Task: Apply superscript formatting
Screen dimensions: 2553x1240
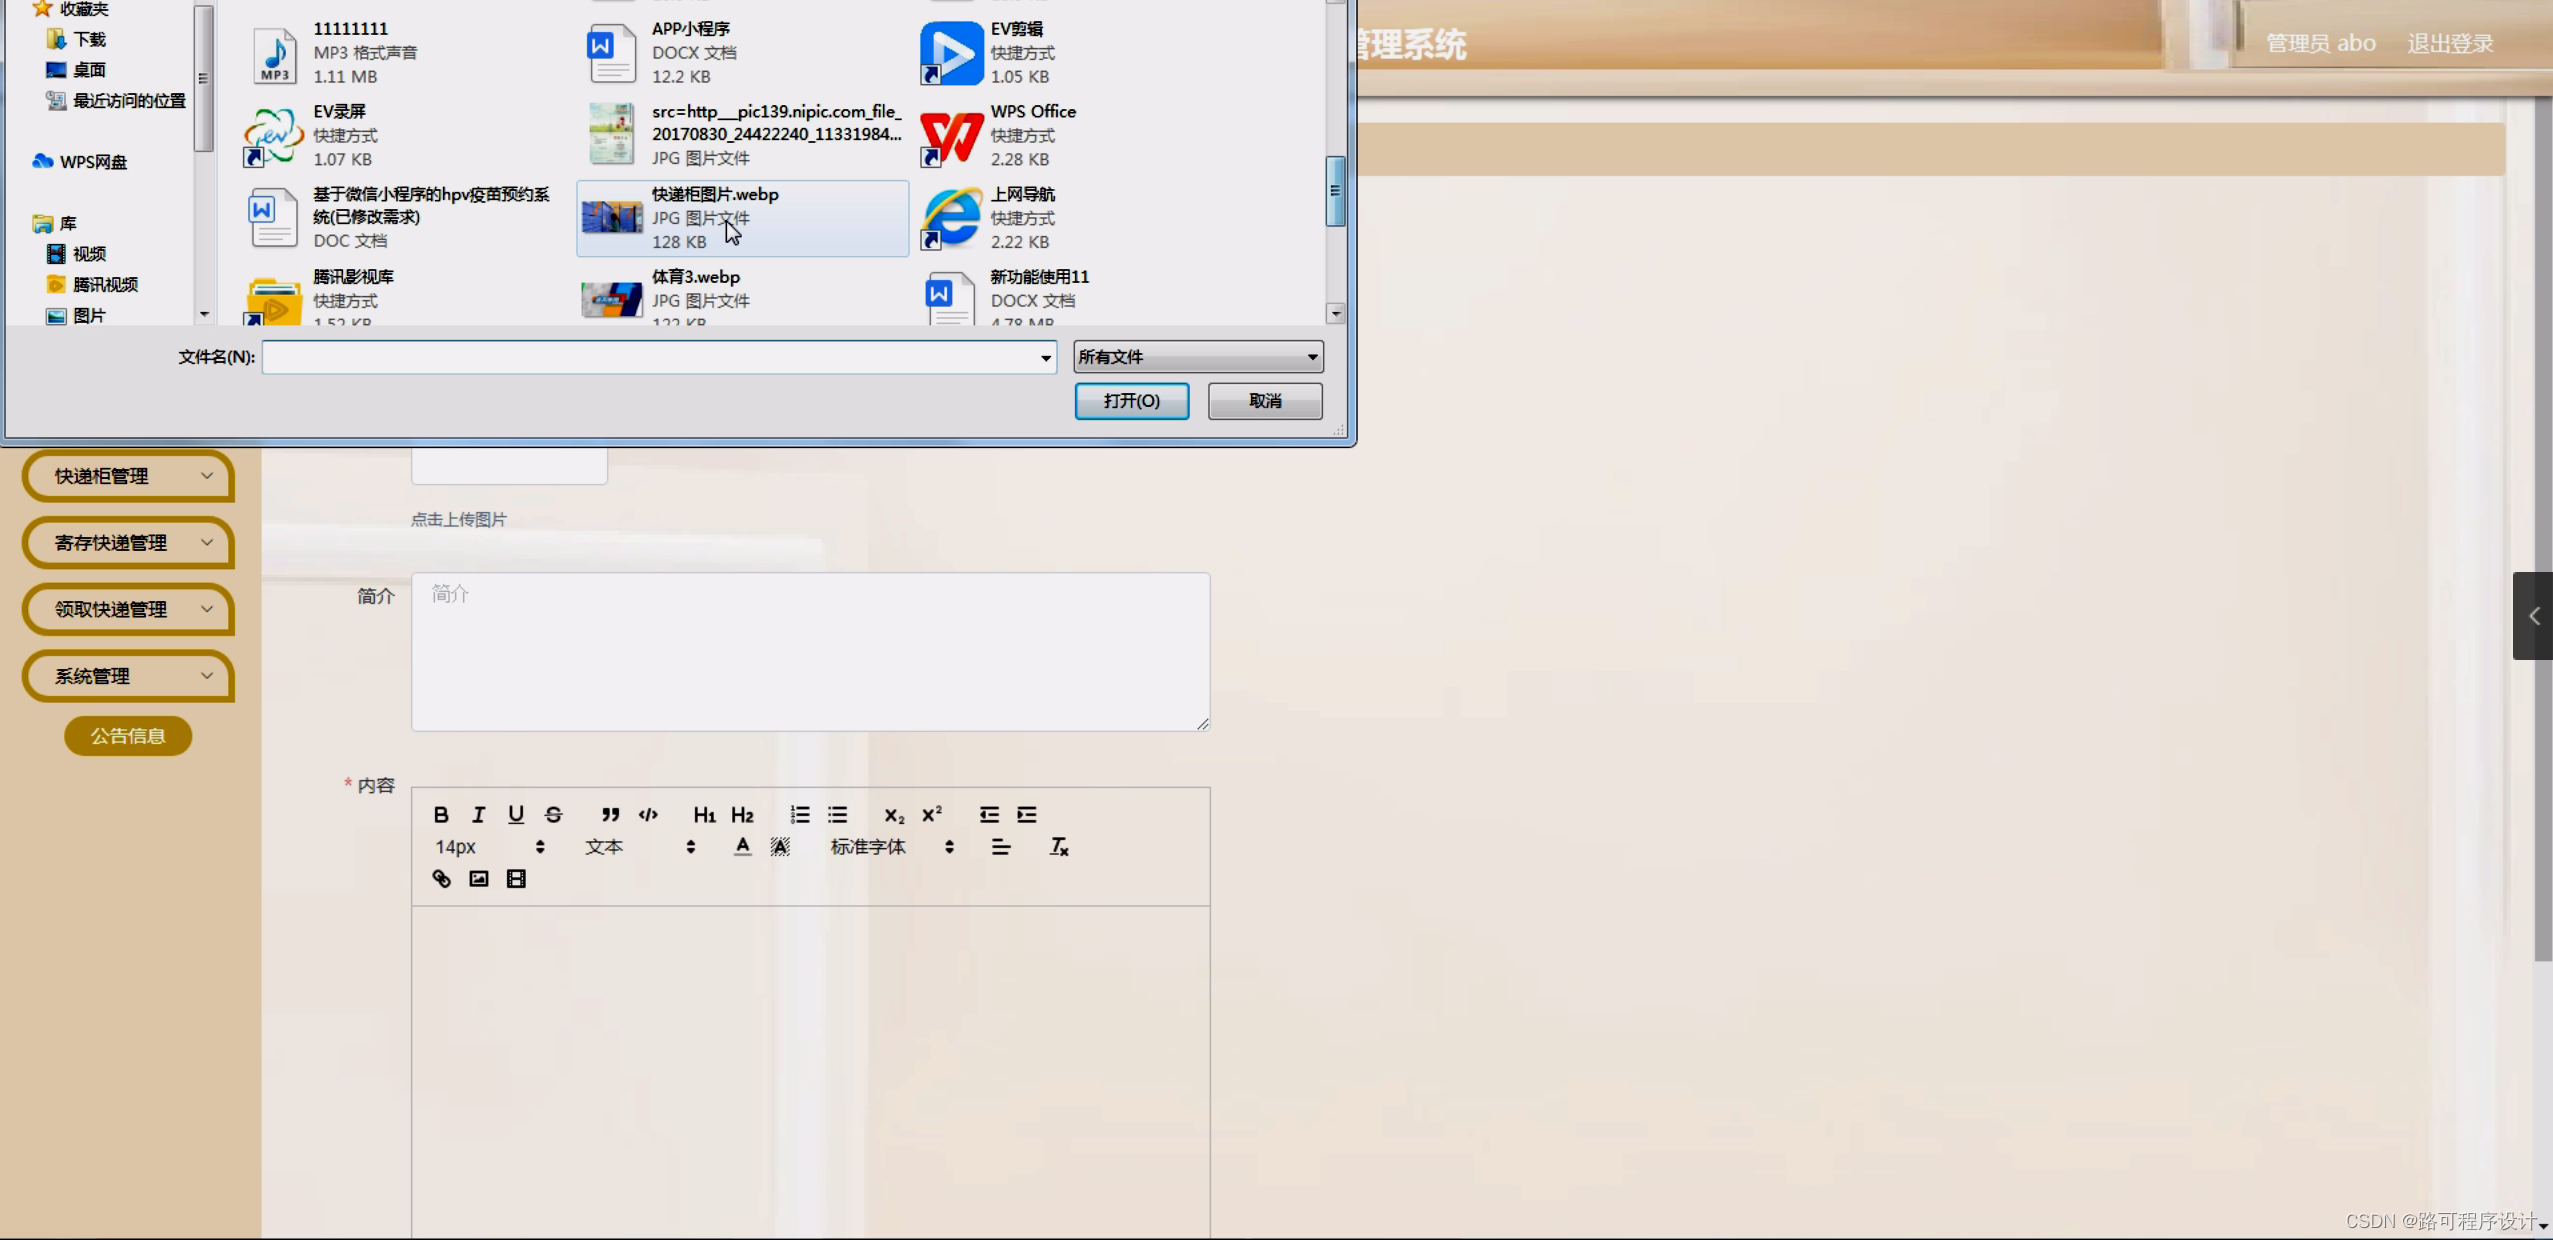Action: (x=931, y=814)
